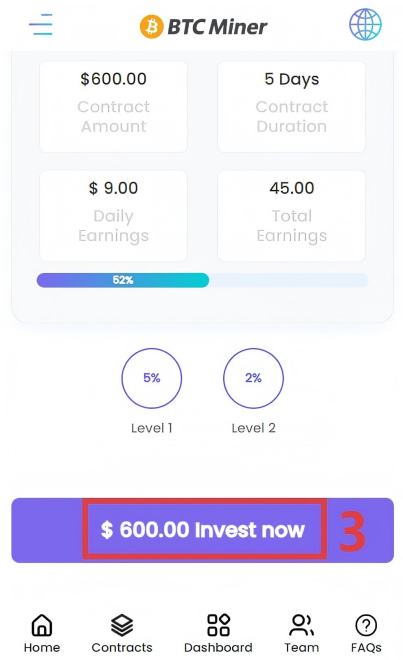Tap the $600.00 Contract Amount card
The height and width of the screenshot is (660, 403).
[x=113, y=106]
